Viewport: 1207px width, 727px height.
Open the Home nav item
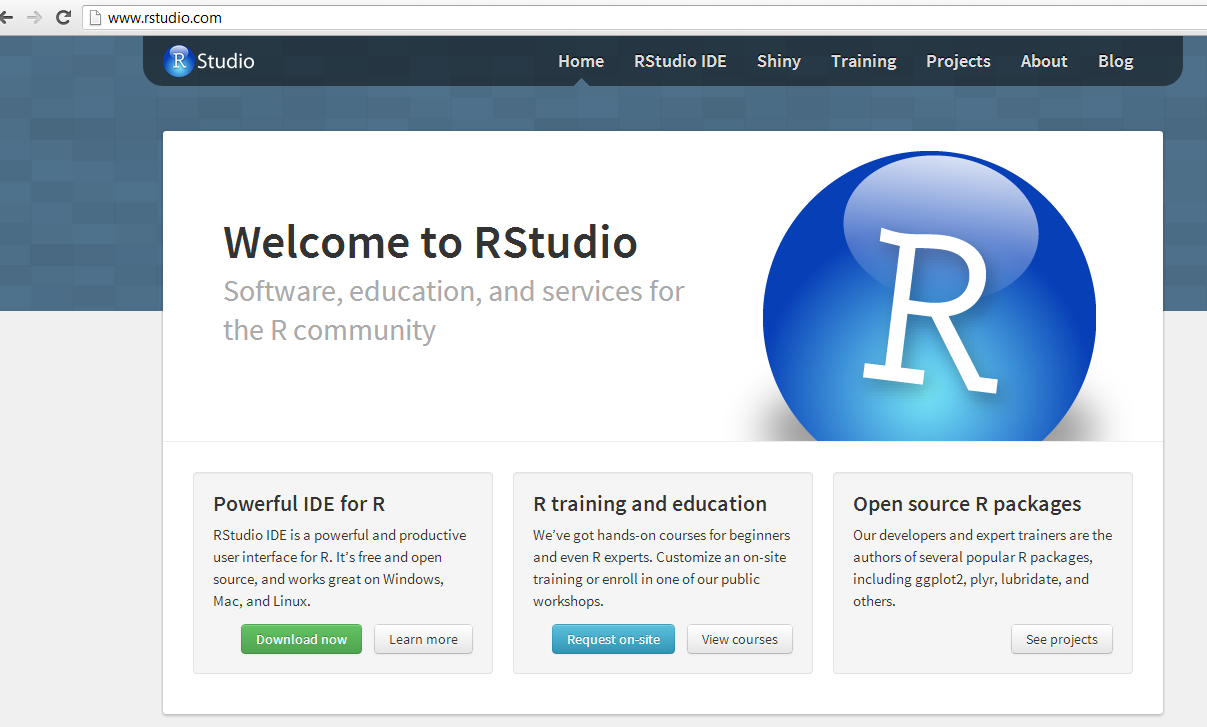pos(581,61)
